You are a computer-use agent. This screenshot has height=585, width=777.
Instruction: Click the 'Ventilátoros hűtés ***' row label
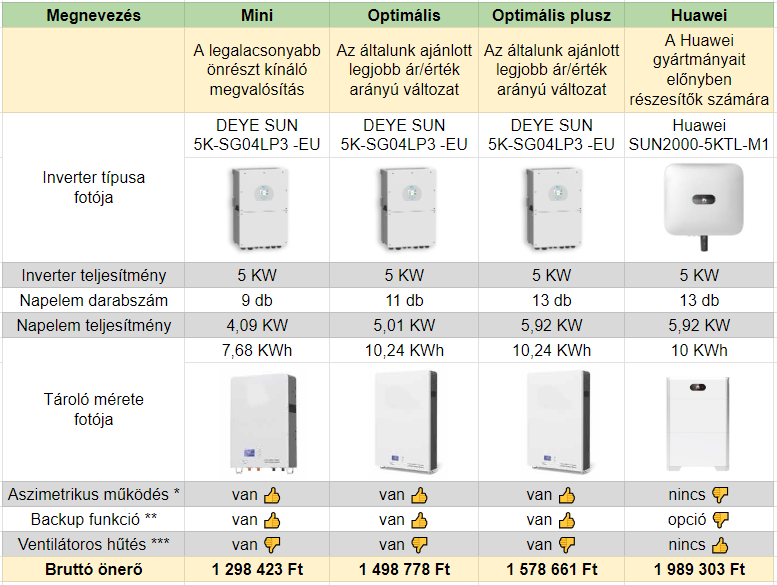94,544
